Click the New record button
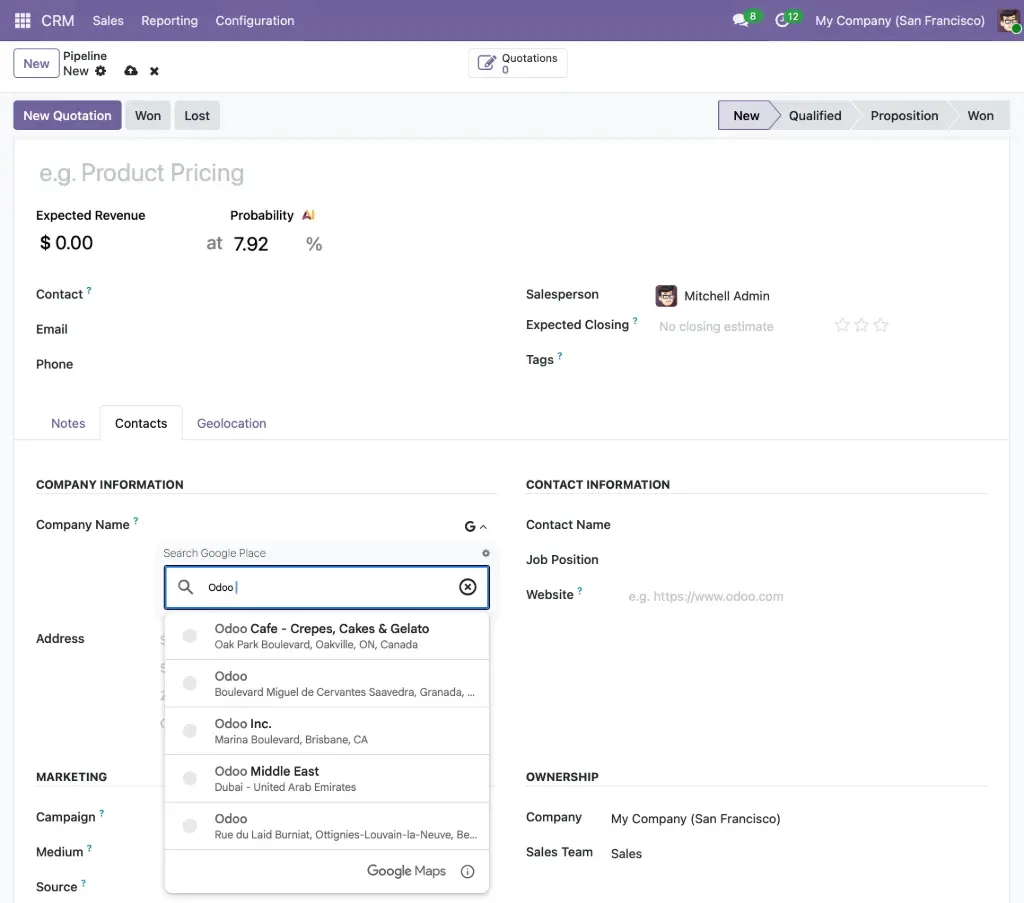Screen dimensions: 1024x903 pyautogui.click(x=37, y=63)
